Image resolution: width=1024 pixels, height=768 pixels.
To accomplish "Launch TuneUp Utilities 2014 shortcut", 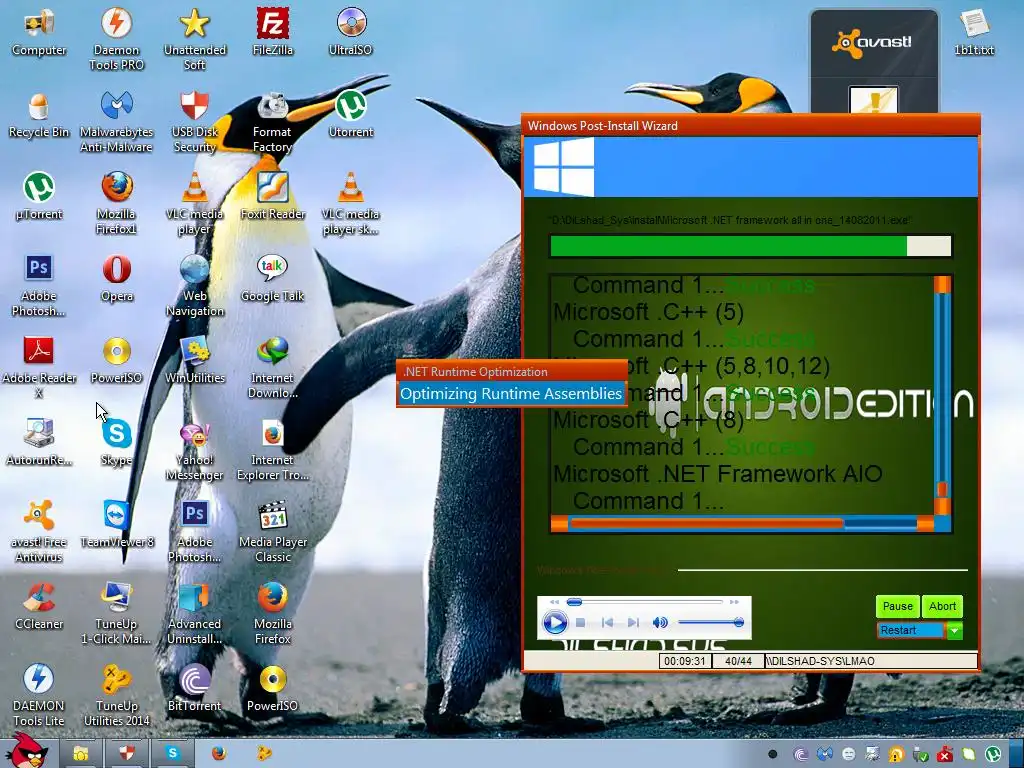I will click(x=116, y=696).
